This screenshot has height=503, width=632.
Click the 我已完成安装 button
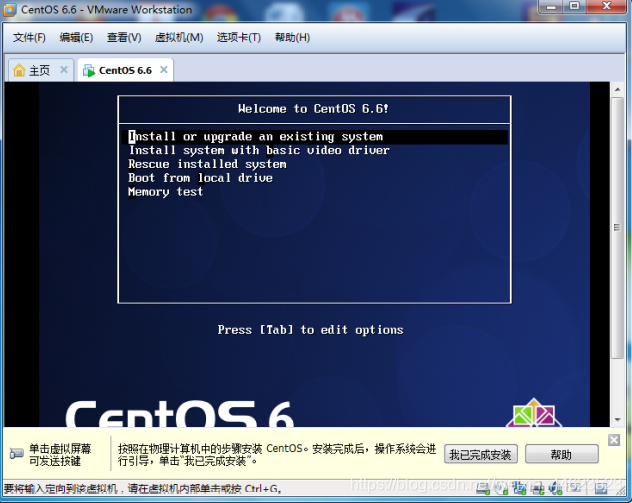pyautogui.click(x=481, y=455)
